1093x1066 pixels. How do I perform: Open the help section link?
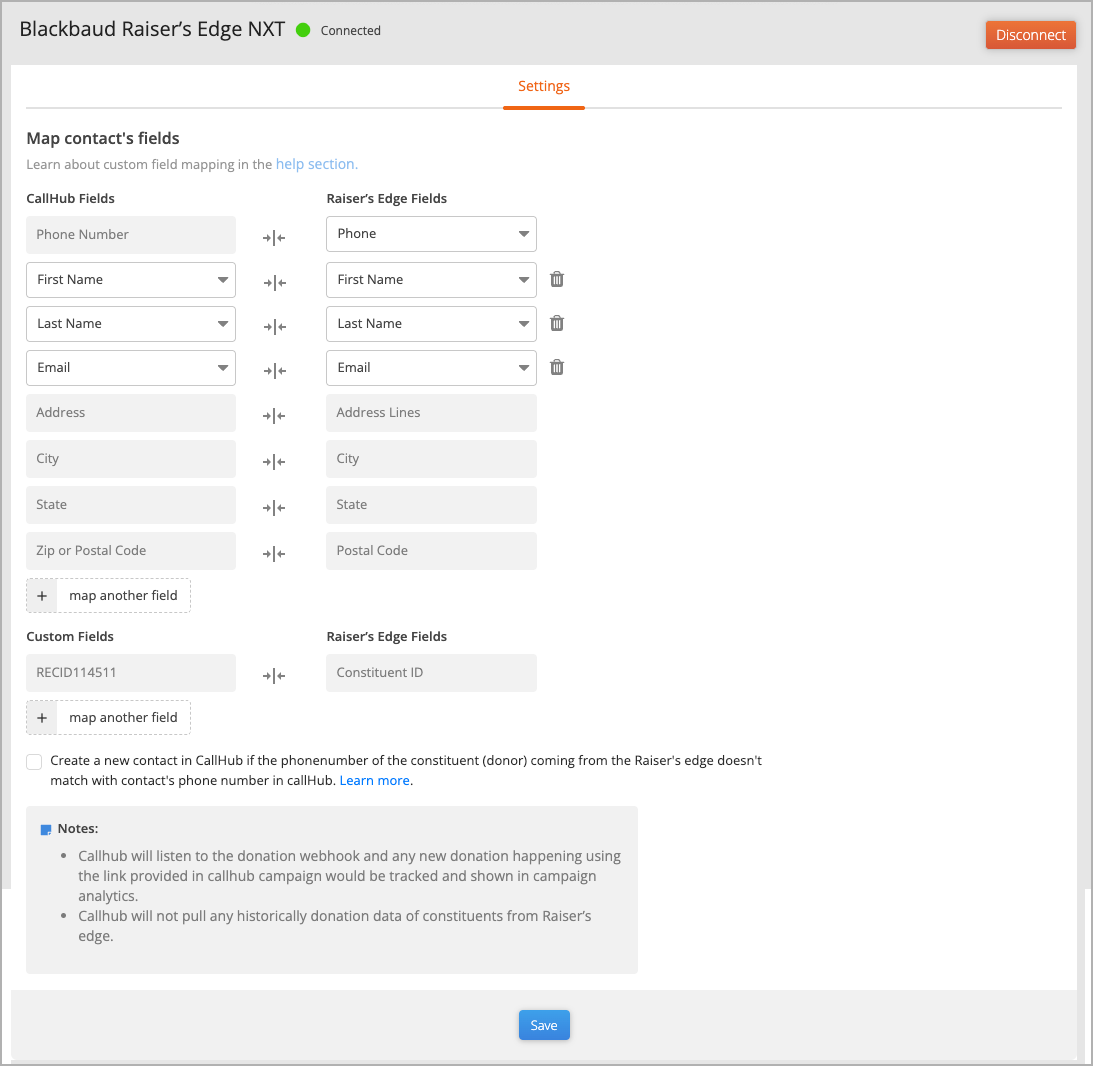click(316, 164)
